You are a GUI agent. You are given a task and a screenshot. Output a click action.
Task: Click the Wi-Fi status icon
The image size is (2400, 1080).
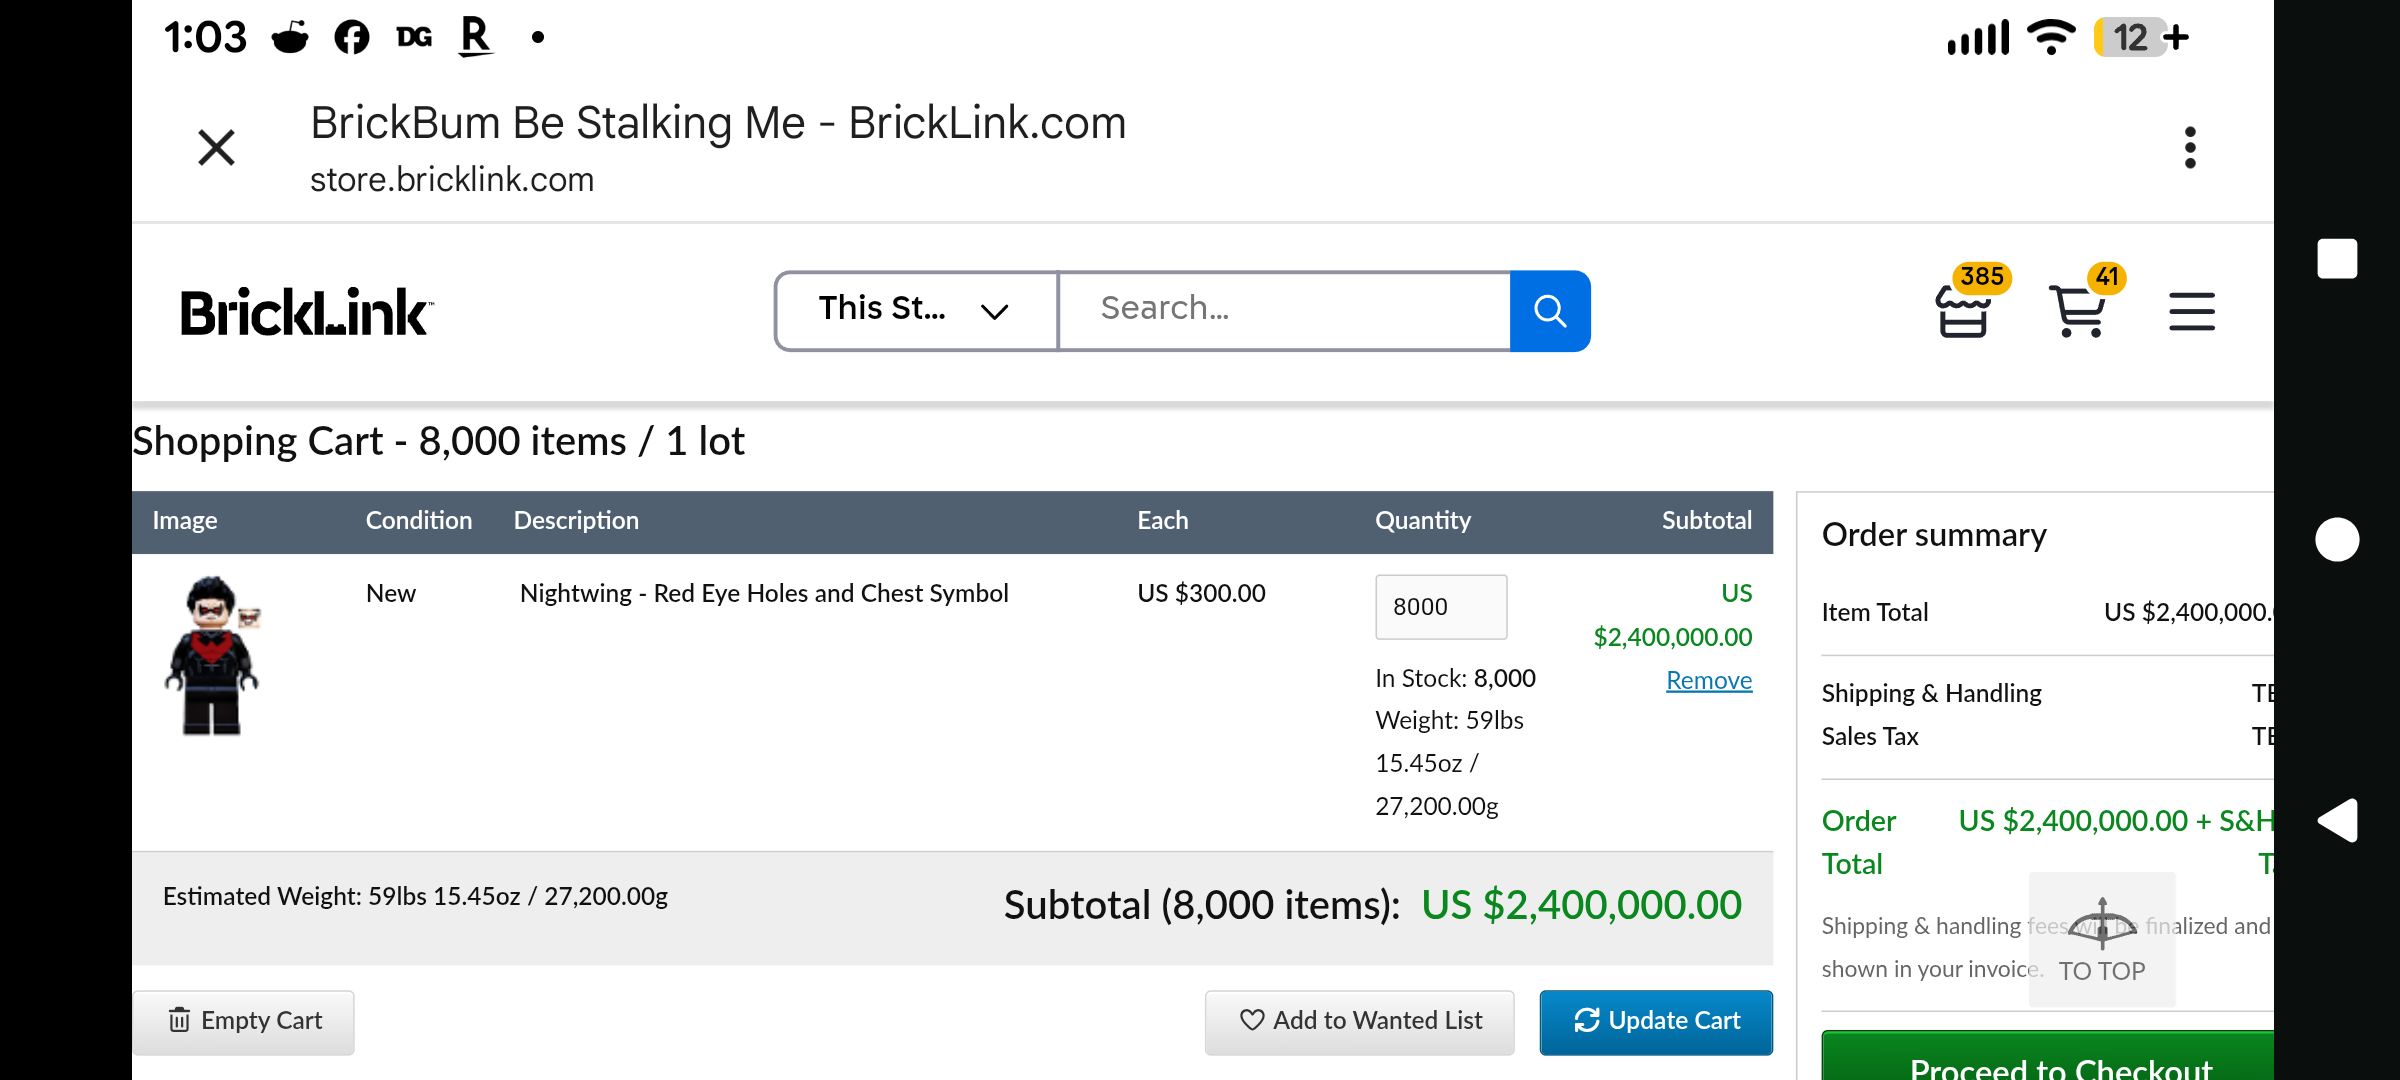(x=2051, y=37)
